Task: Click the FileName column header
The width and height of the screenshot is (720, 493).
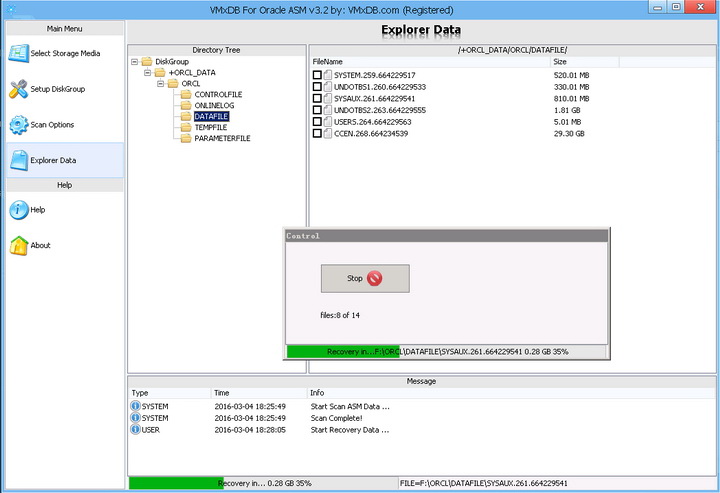Action: tap(430, 62)
